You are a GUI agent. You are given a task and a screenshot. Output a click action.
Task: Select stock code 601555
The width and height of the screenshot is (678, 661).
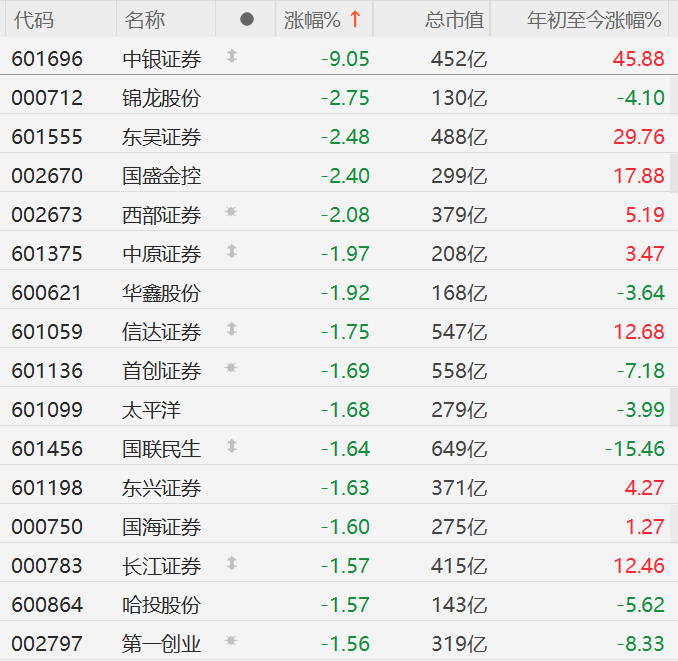[47, 137]
